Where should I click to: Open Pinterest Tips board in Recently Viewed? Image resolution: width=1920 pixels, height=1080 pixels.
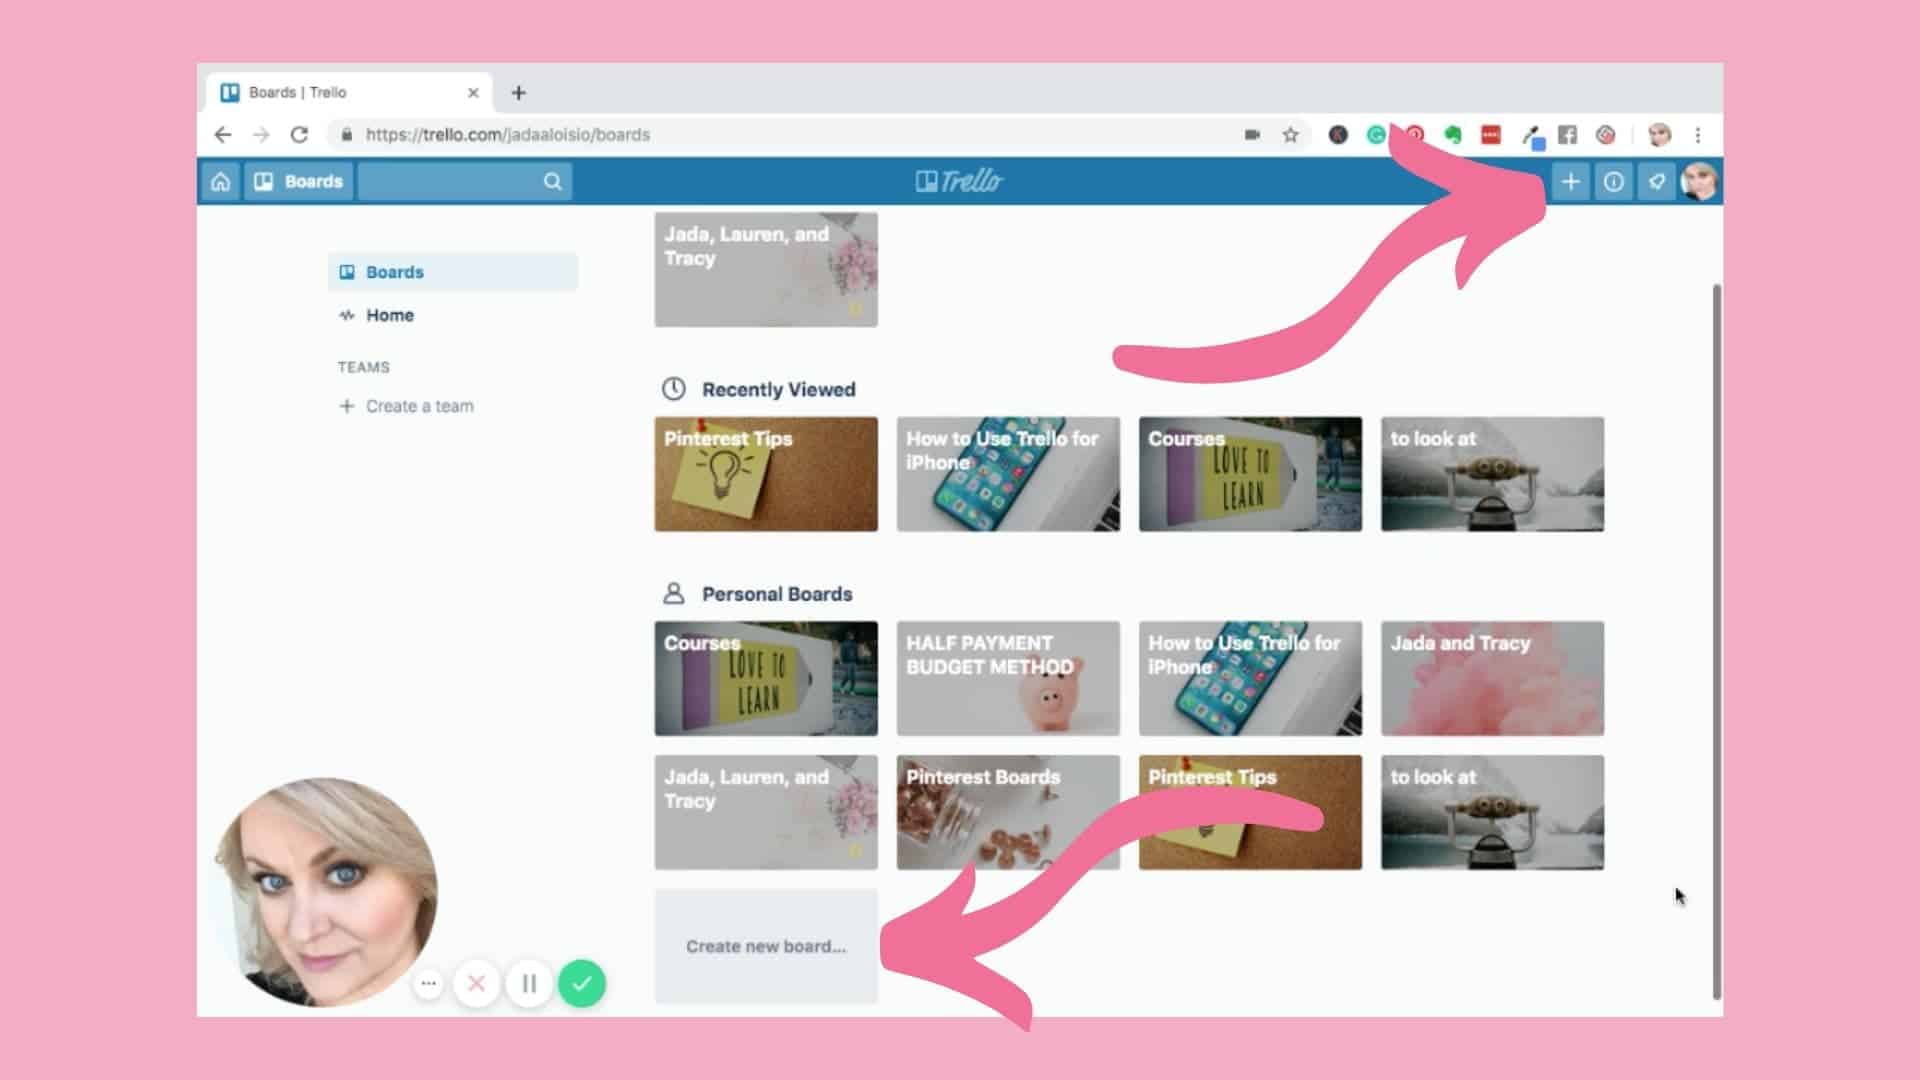(766, 474)
